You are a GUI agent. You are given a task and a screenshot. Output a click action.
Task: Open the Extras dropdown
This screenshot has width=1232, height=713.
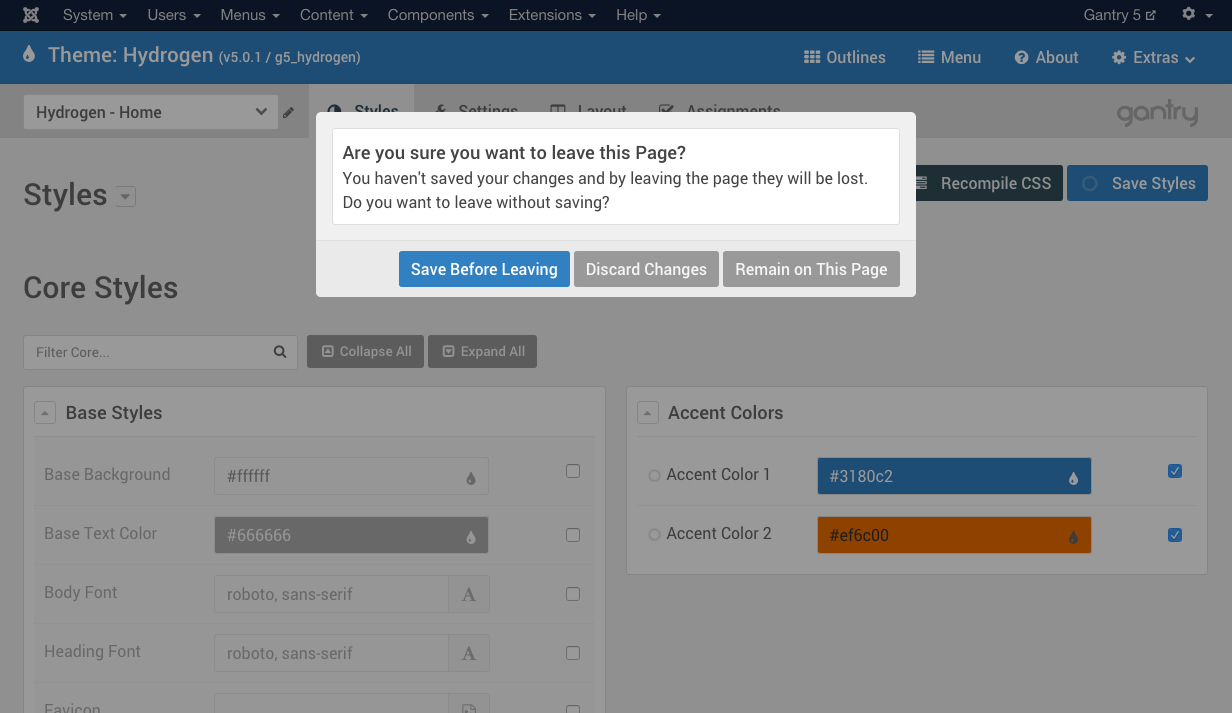pos(1154,58)
